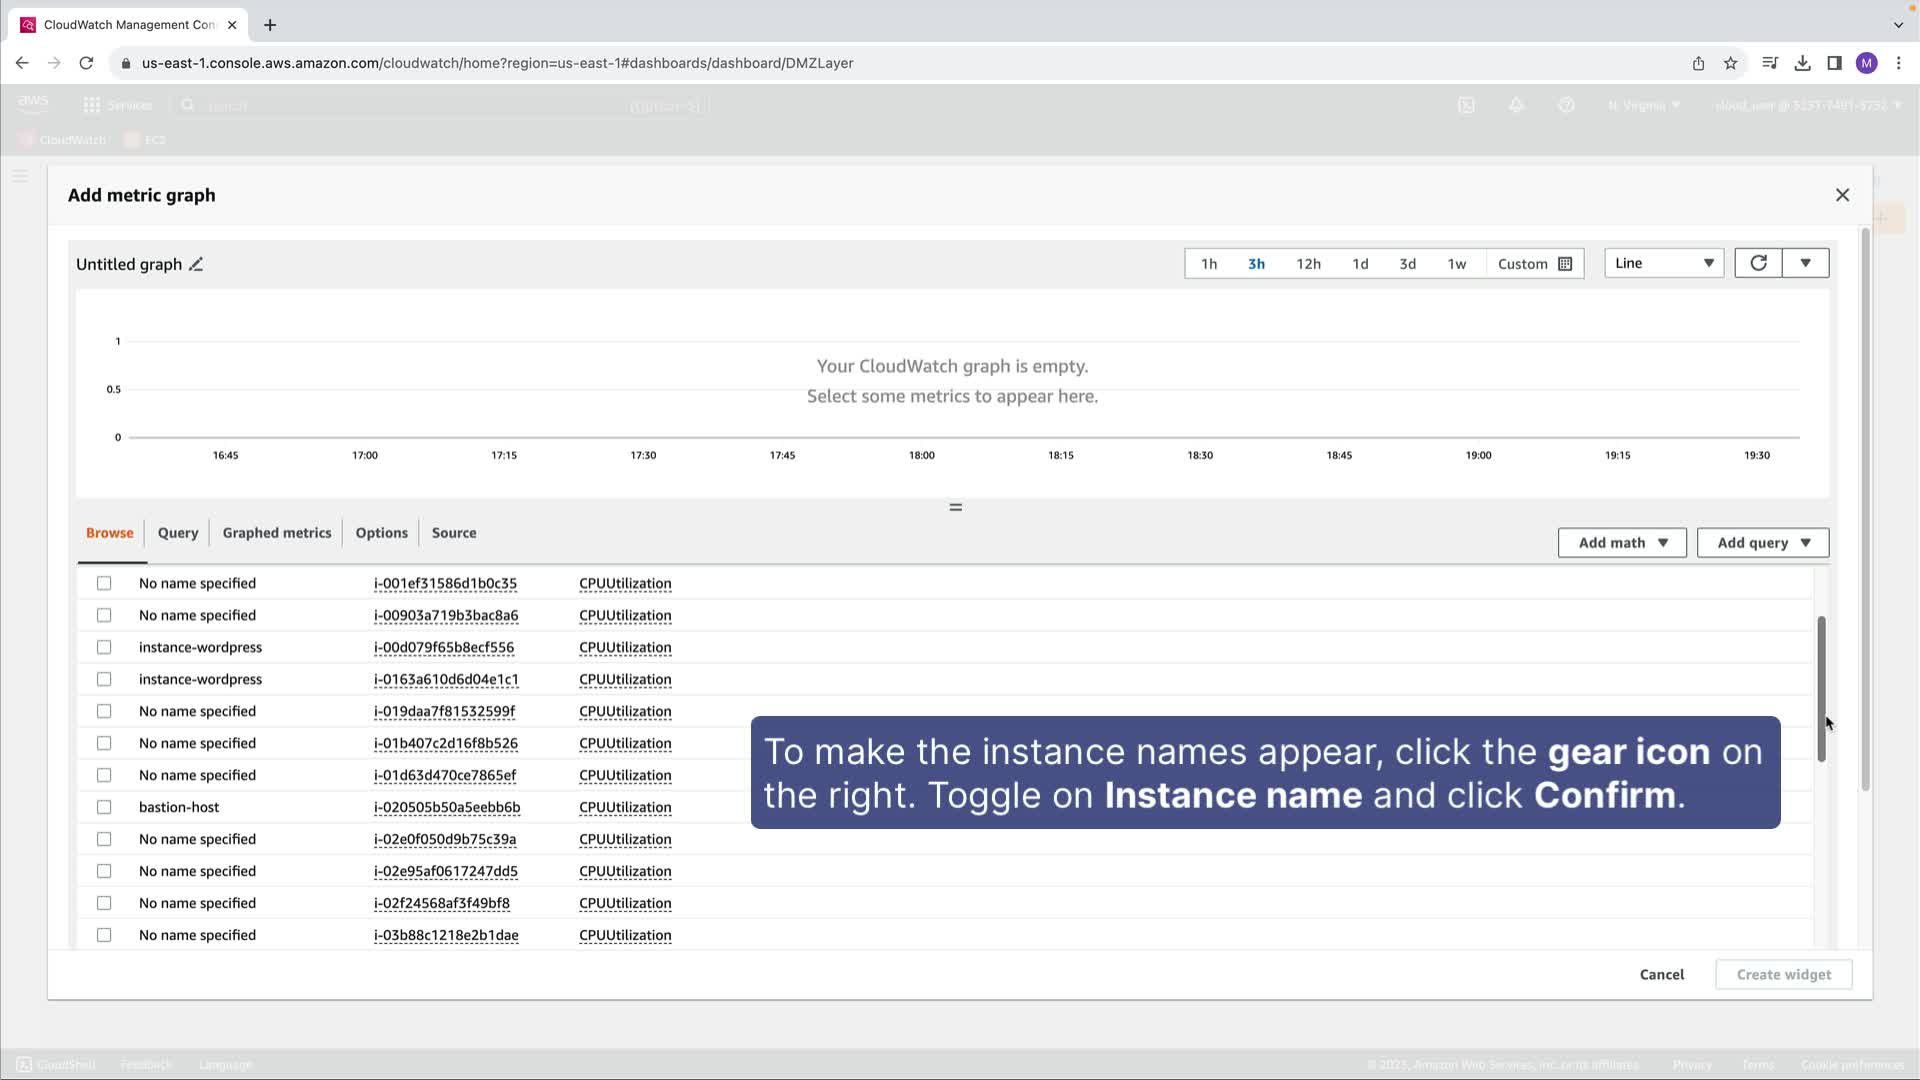Open the Source tab
The width and height of the screenshot is (1920, 1080).
453,533
